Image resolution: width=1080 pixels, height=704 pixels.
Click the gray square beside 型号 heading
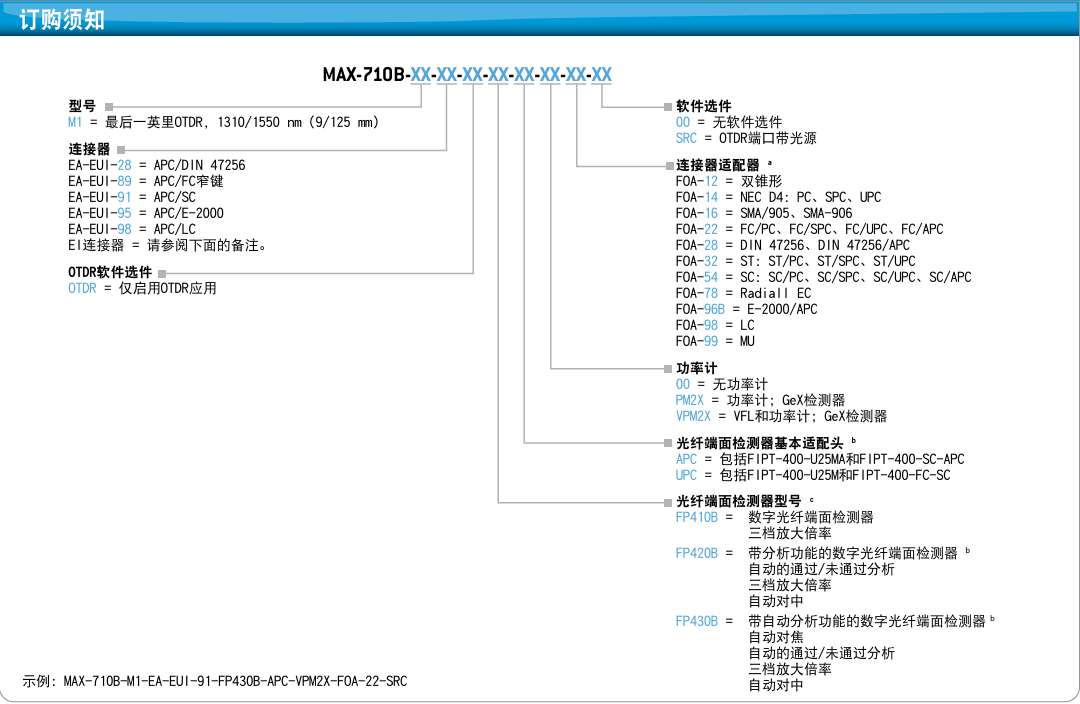click(x=108, y=105)
